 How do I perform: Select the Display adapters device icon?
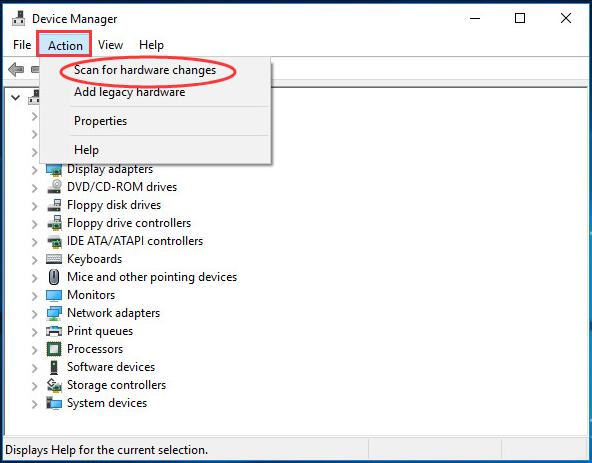tap(54, 170)
